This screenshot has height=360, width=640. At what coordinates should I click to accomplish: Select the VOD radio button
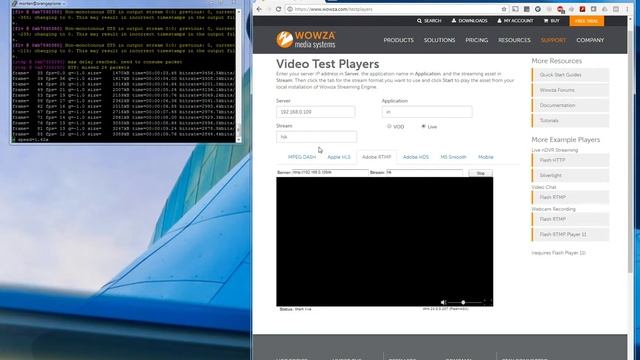coord(389,127)
